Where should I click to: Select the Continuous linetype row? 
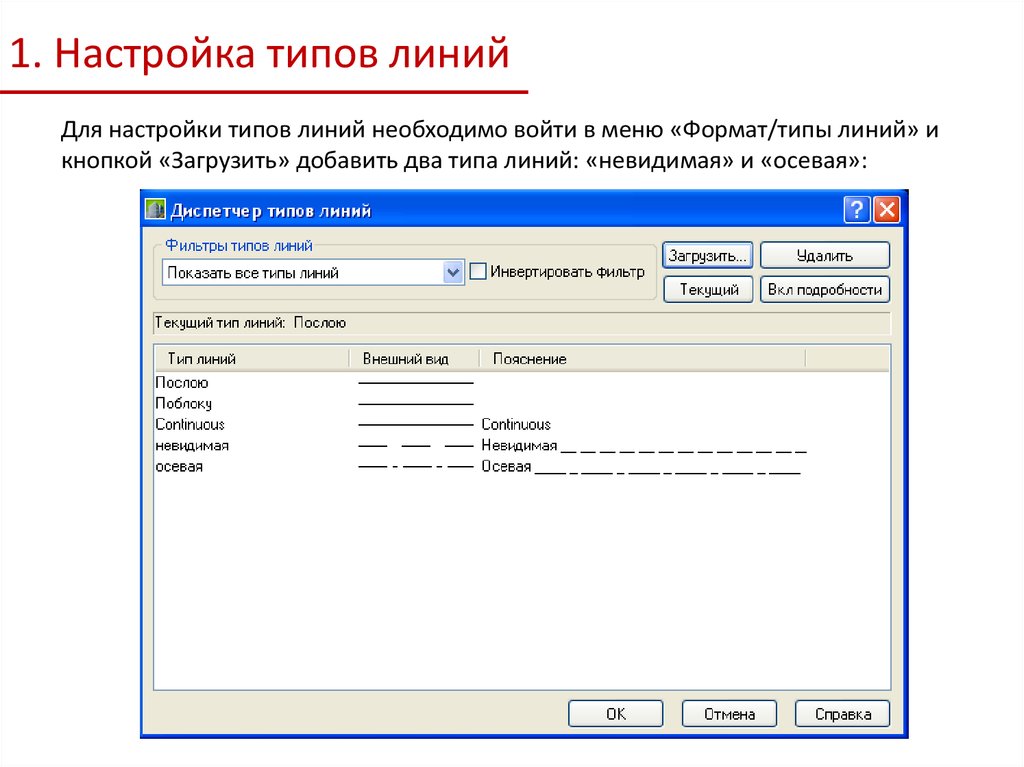point(522,424)
